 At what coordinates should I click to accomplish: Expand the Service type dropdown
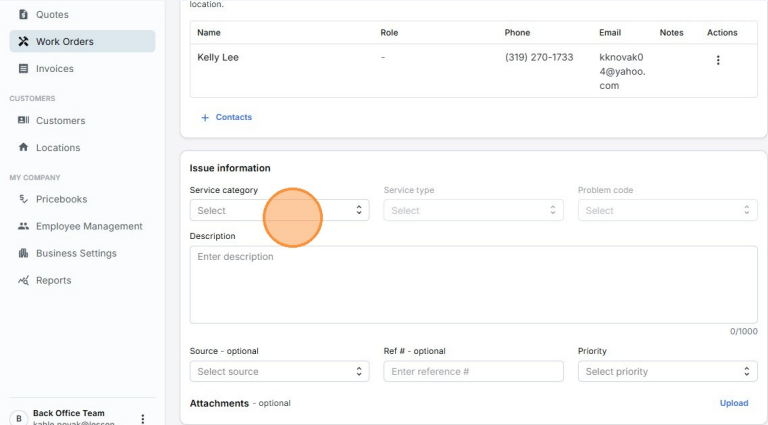coord(473,211)
